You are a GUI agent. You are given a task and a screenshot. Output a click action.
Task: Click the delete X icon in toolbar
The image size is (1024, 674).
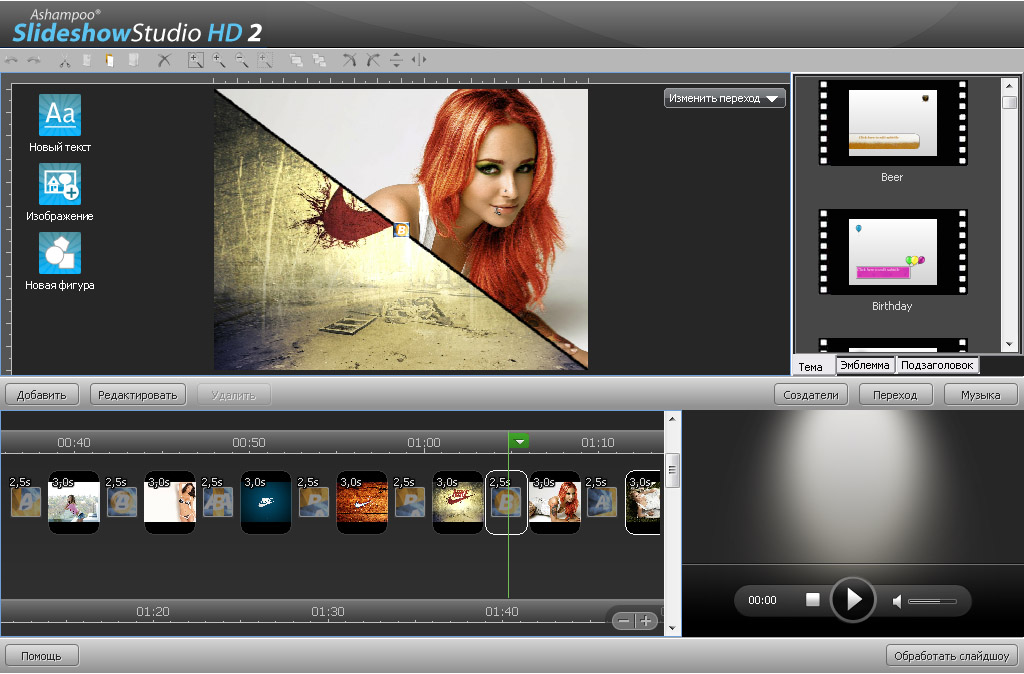(164, 61)
